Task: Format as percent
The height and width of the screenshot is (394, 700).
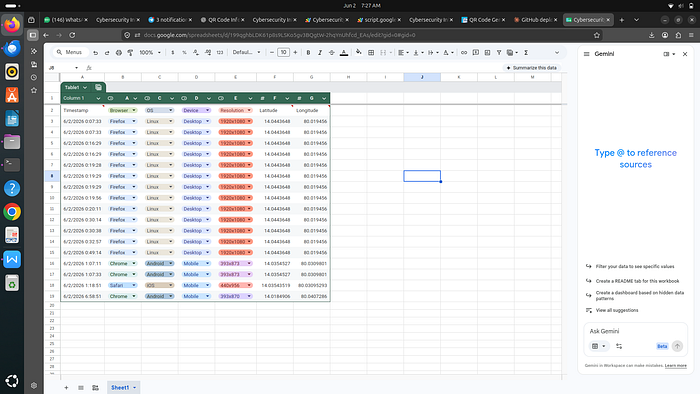Action: [184, 53]
